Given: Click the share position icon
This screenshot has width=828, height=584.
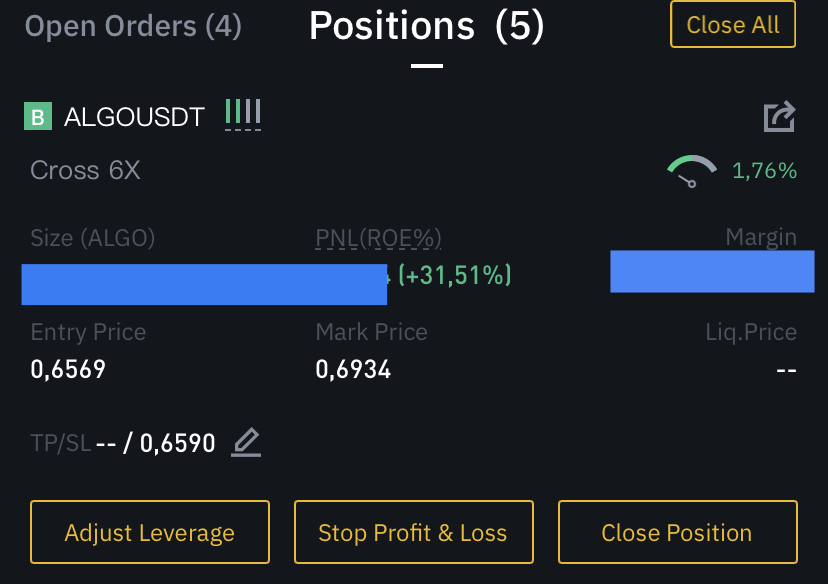Looking at the screenshot, I should click(x=779, y=117).
